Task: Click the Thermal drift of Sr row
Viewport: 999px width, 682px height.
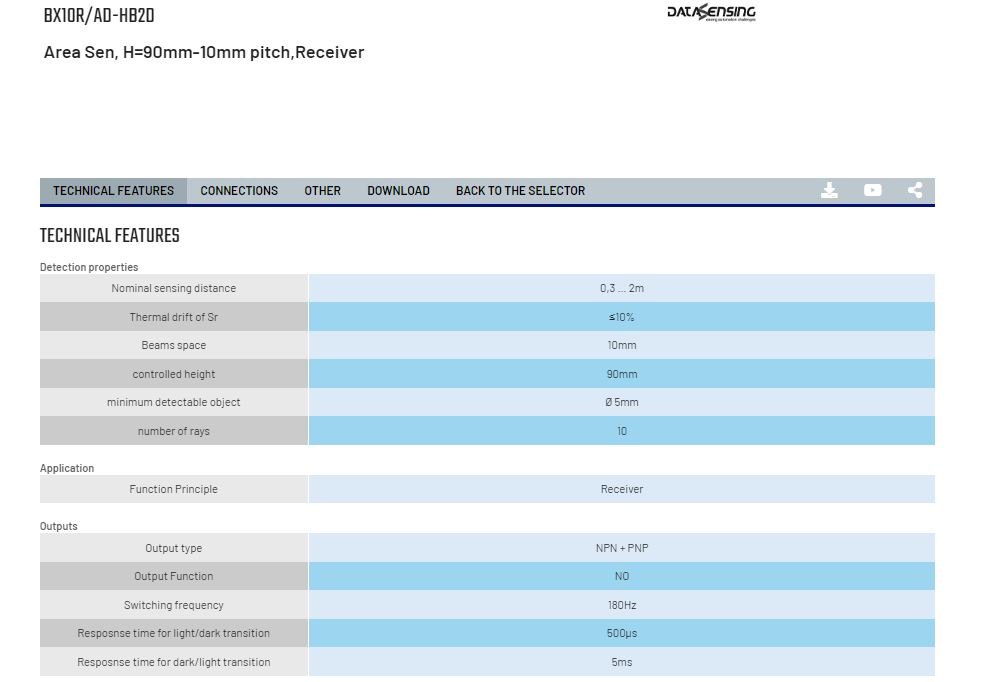Action: (x=487, y=317)
